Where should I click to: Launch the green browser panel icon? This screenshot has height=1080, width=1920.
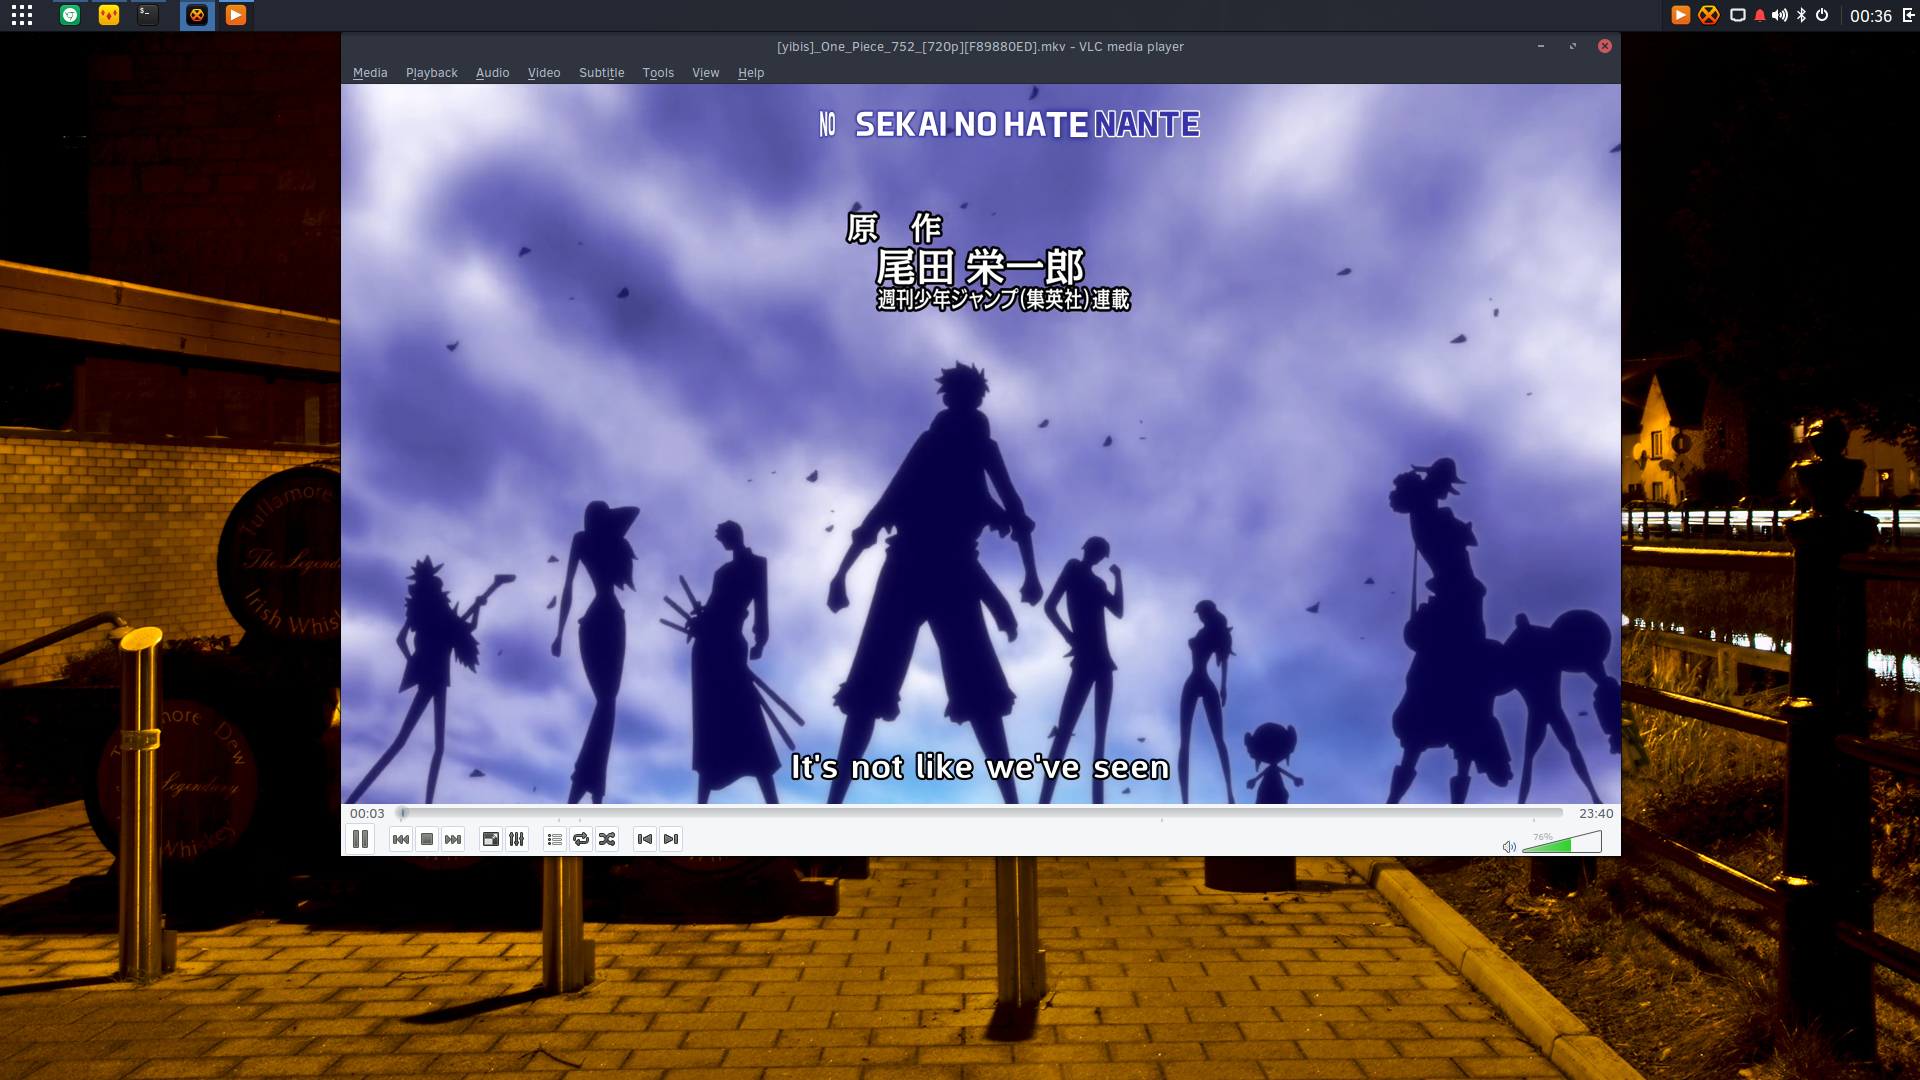click(x=70, y=15)
